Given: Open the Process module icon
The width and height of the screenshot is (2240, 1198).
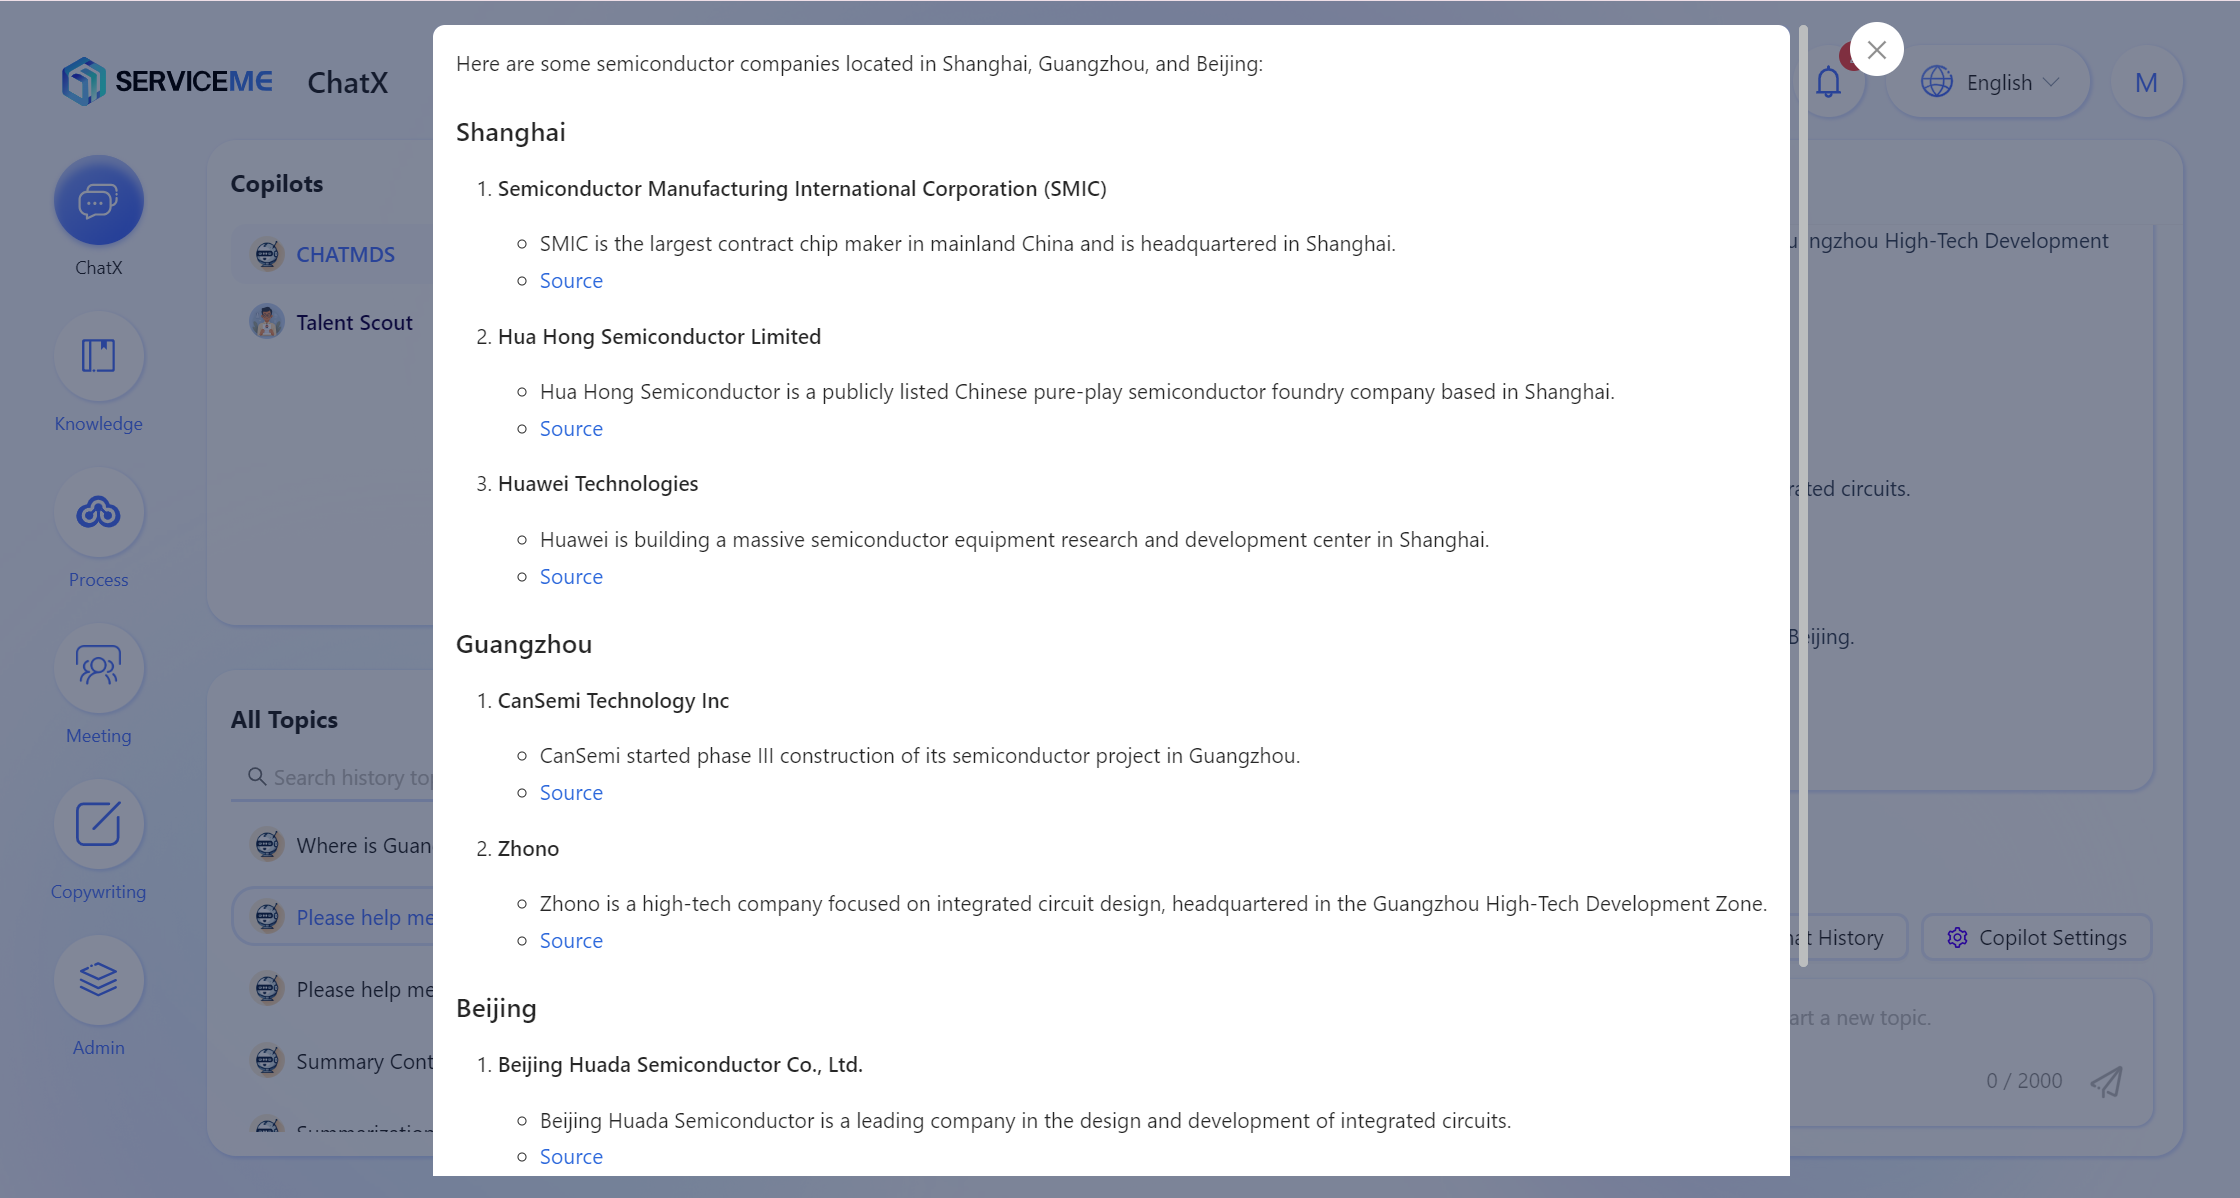Looking at the screenshot, I should [x=98, y=512].
